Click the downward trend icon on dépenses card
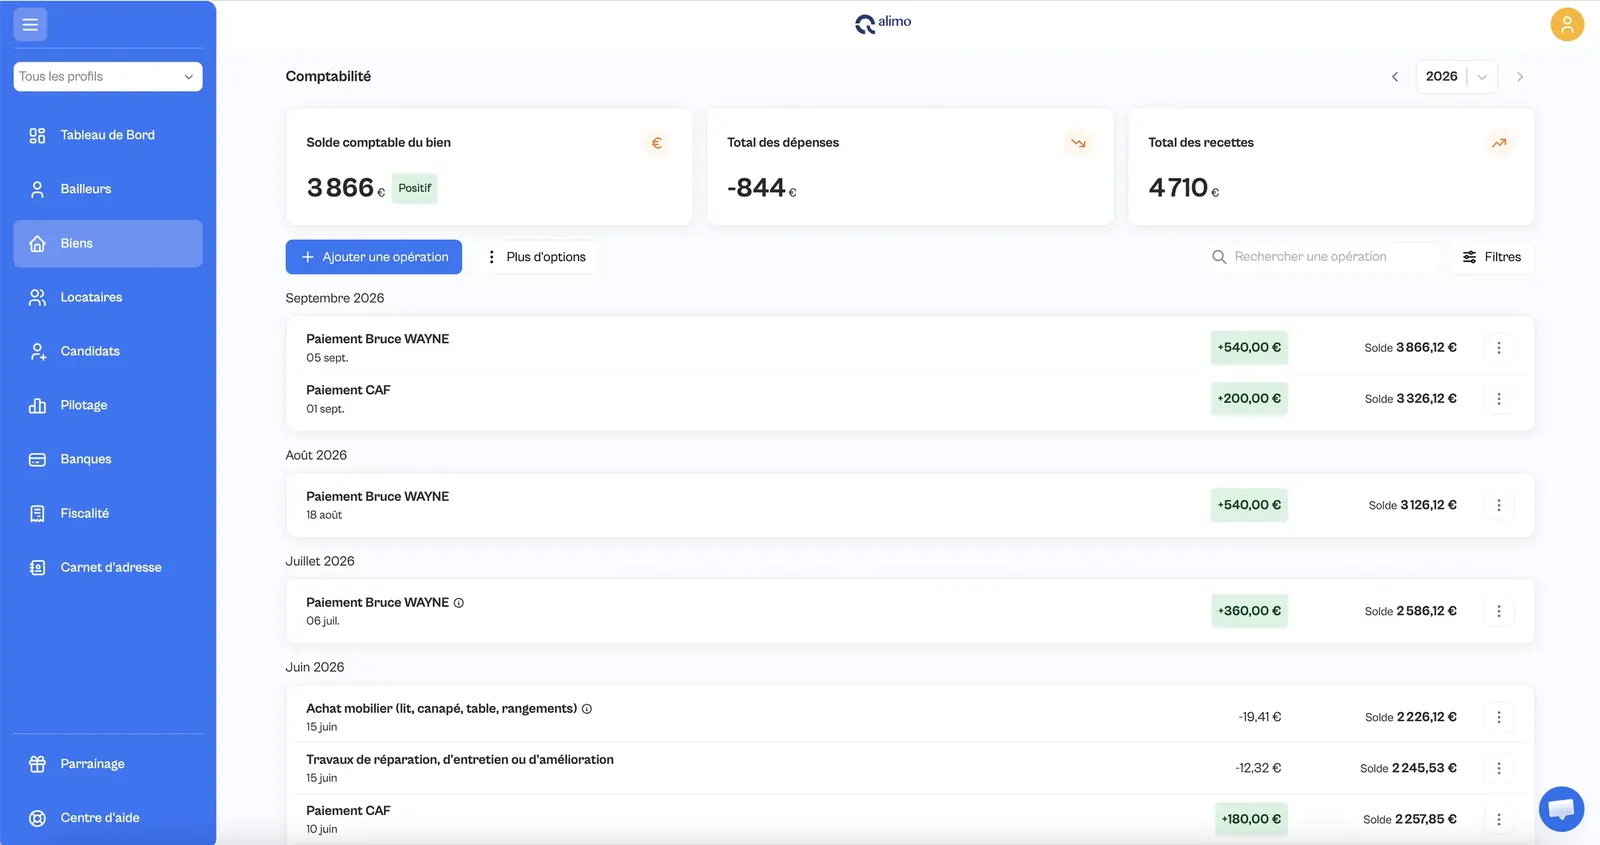1600x845 pixels. pyautogui.click(x=1078, y=143)
